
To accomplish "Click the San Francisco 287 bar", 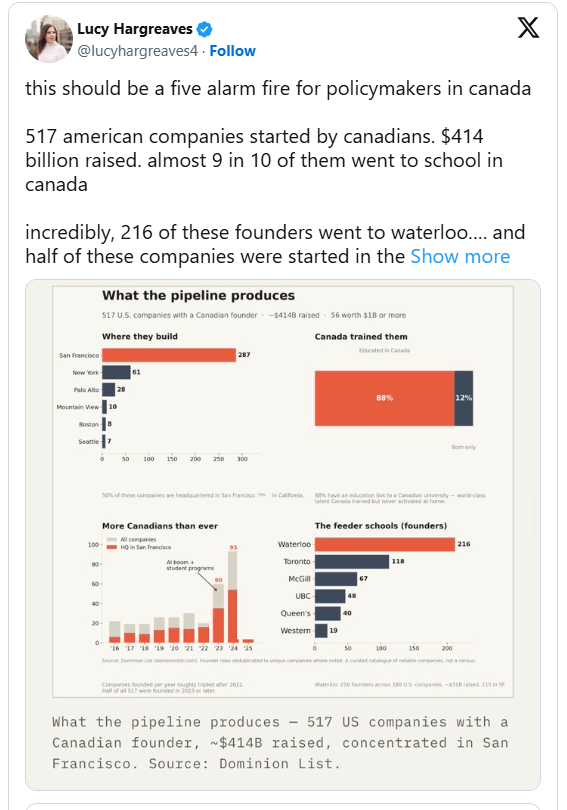I will point(169,355).
